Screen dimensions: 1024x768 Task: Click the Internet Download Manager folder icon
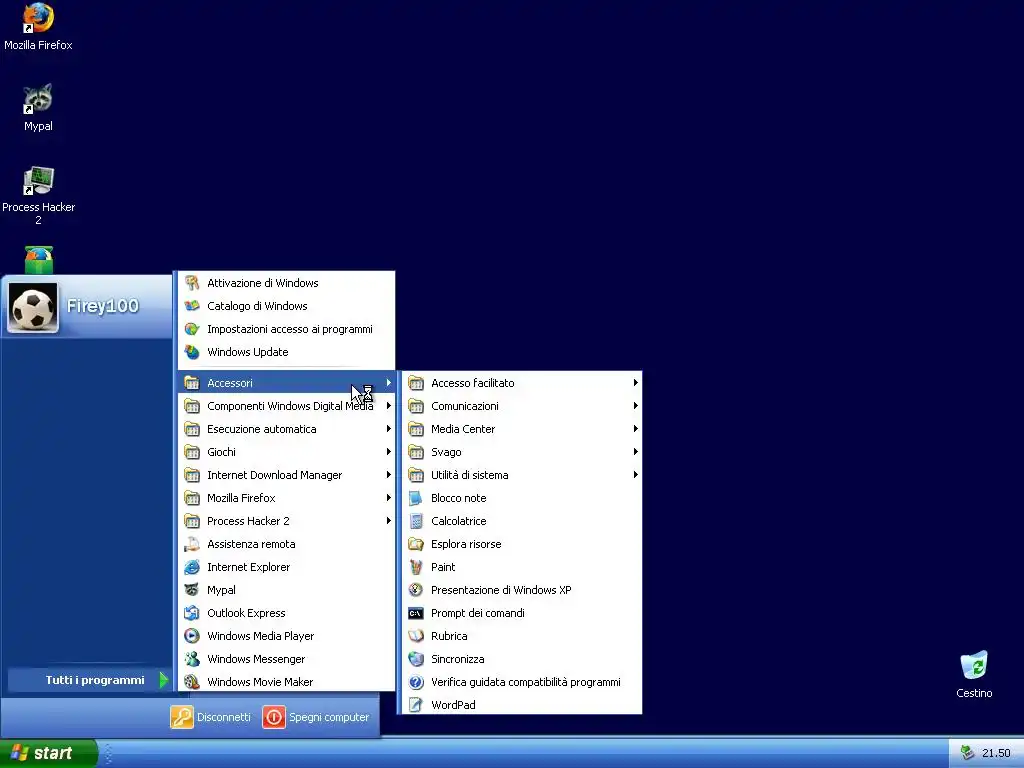click(x=191, y=475)
